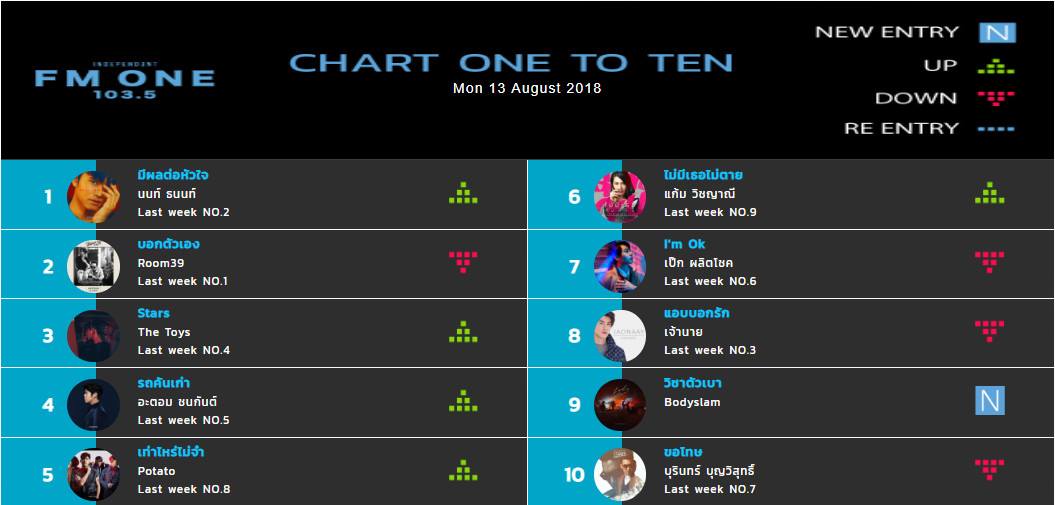Image resolution: width=1055 pixels, height=505 pixels.
Task: Click the UP legend green arrow icon
Action: pos(996,65)
